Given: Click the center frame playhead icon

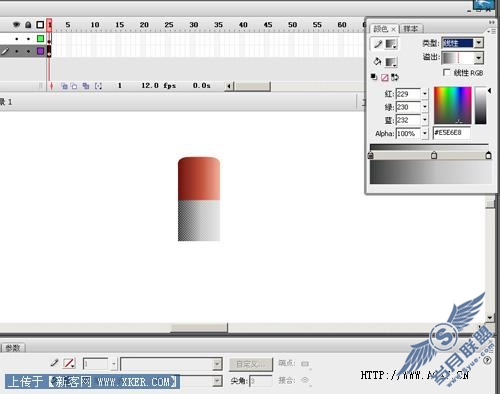Looking at the screenshot, I should click(x=51, y=86).
